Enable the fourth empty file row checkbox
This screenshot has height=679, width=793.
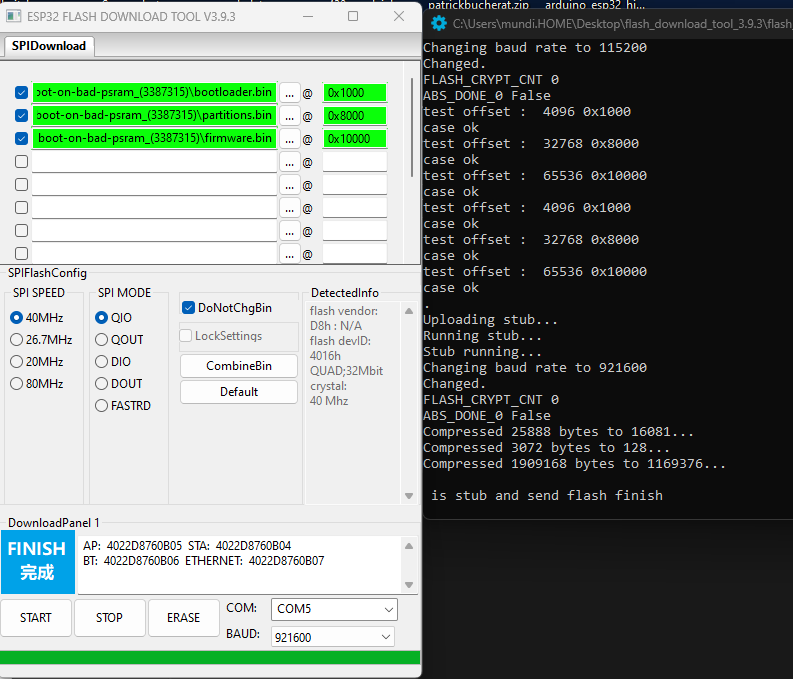point(21,162)
